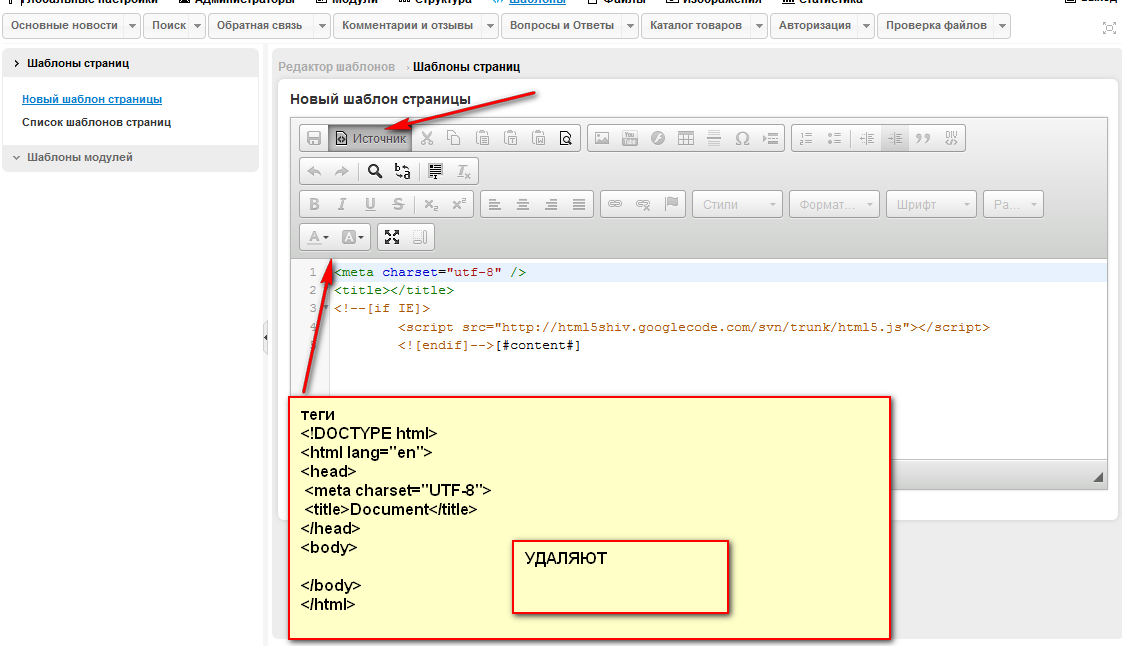Open the background color picker
Image resolution: width=1122 pixels, height=646 pixels.
tap(352, 237)
